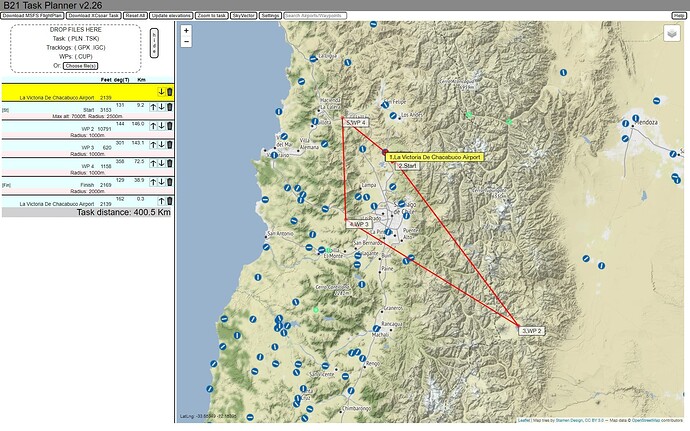Move the Finish waypoint down
The width and height of the screenshot is (690, 431).
[x=161, y=182]
